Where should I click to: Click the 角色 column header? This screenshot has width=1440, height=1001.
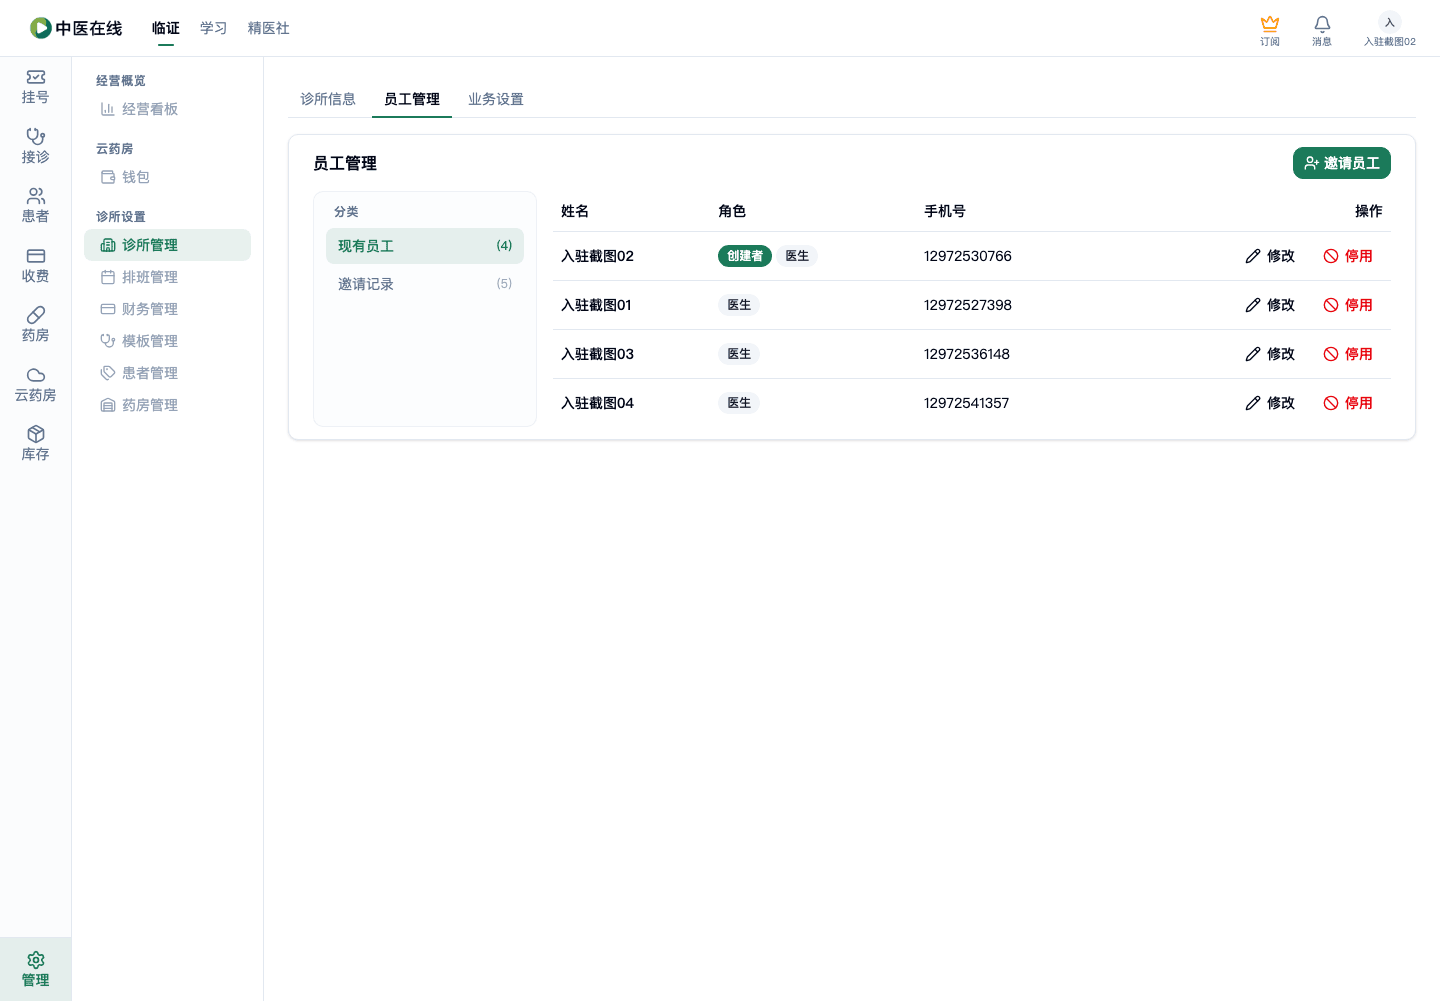[732, 211]
